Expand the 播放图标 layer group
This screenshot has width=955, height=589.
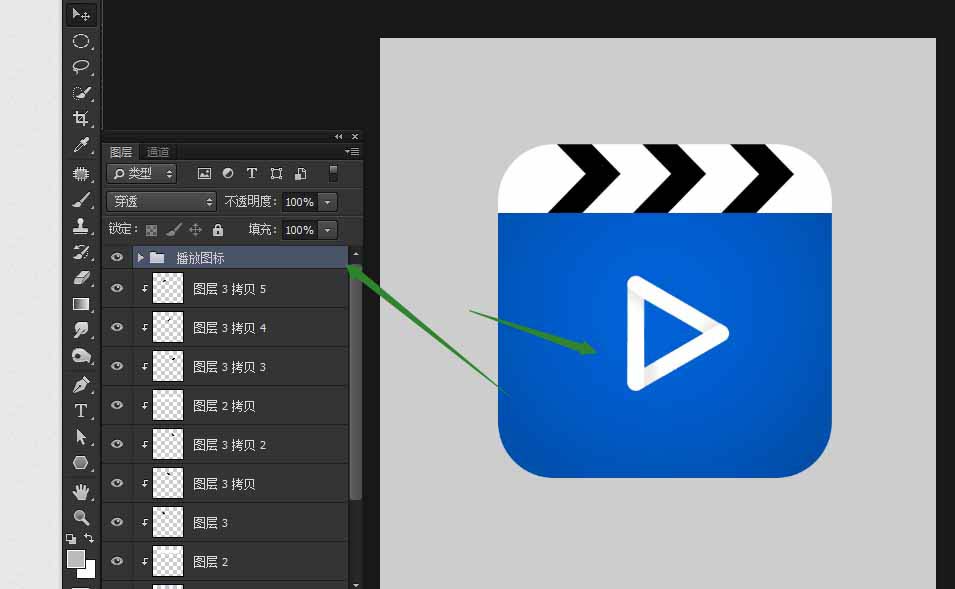(141, 258)
